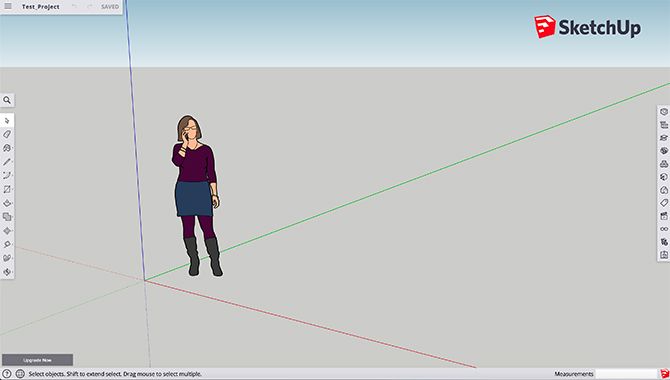This screenshot has height=380, width=670.
Task: Open the help question-mark icon
Action: pyautogui.click(x=7, y=374)
